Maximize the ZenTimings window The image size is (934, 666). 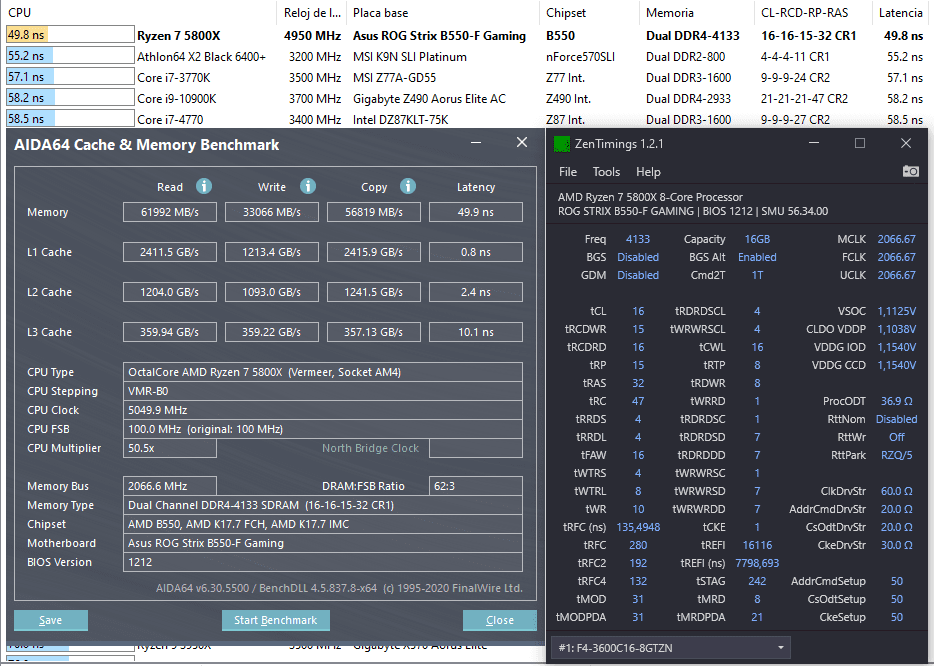pos(860,144)
